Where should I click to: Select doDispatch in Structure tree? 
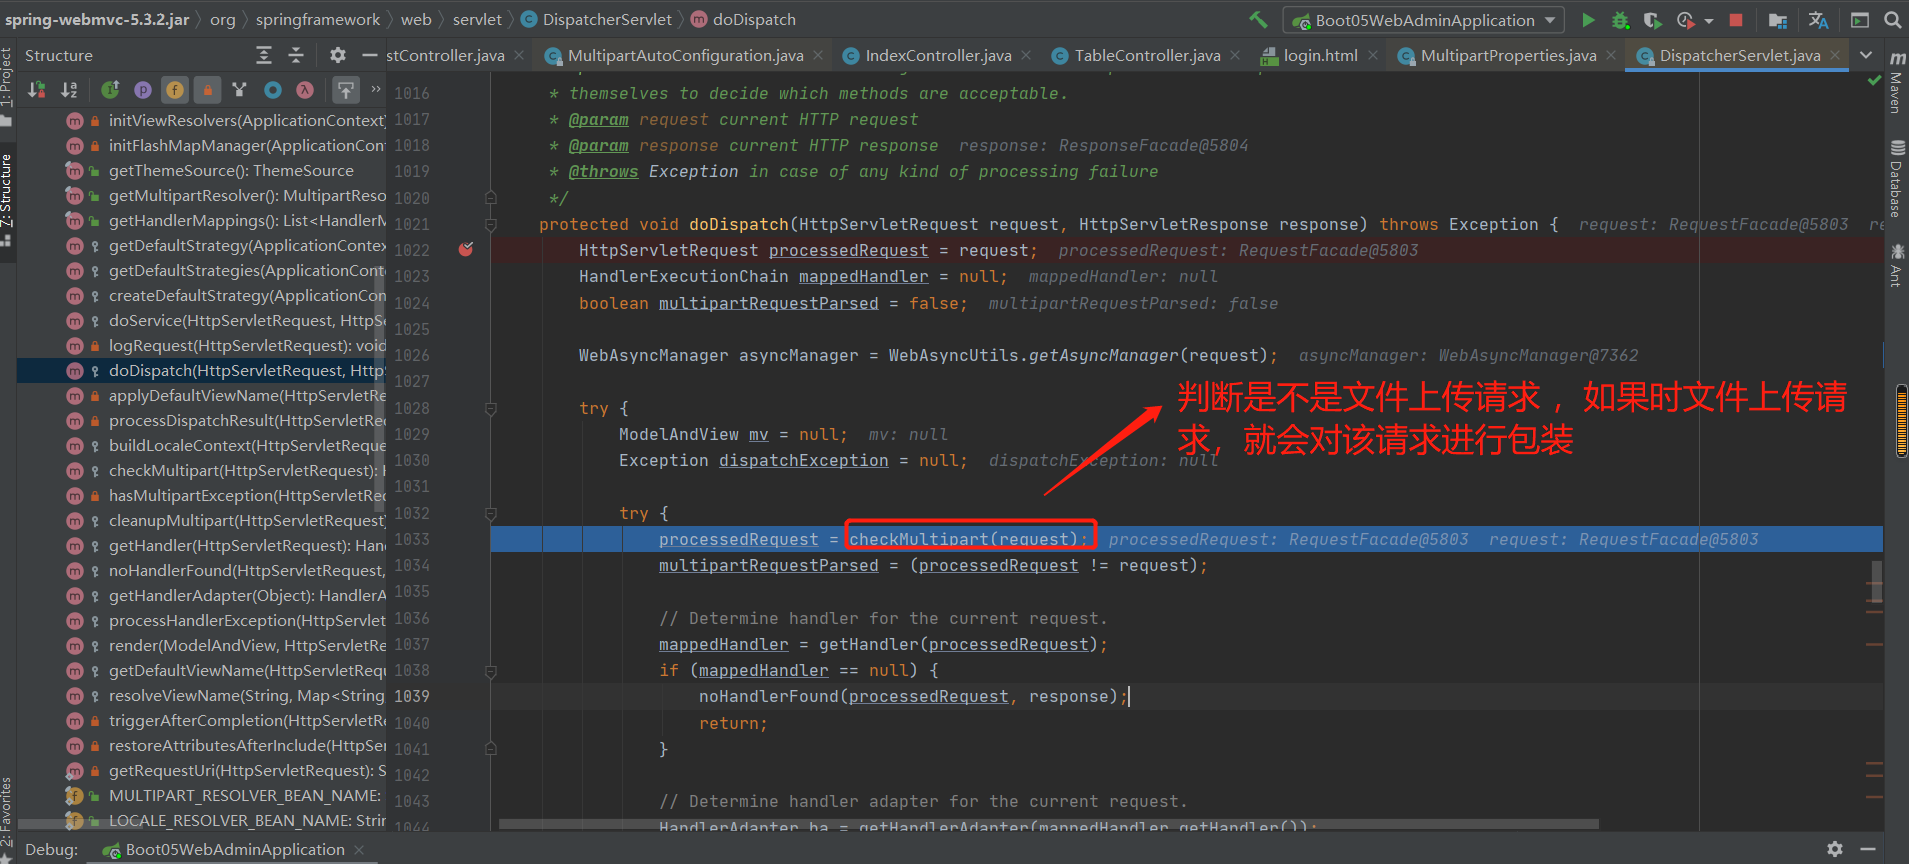[202, 370]
